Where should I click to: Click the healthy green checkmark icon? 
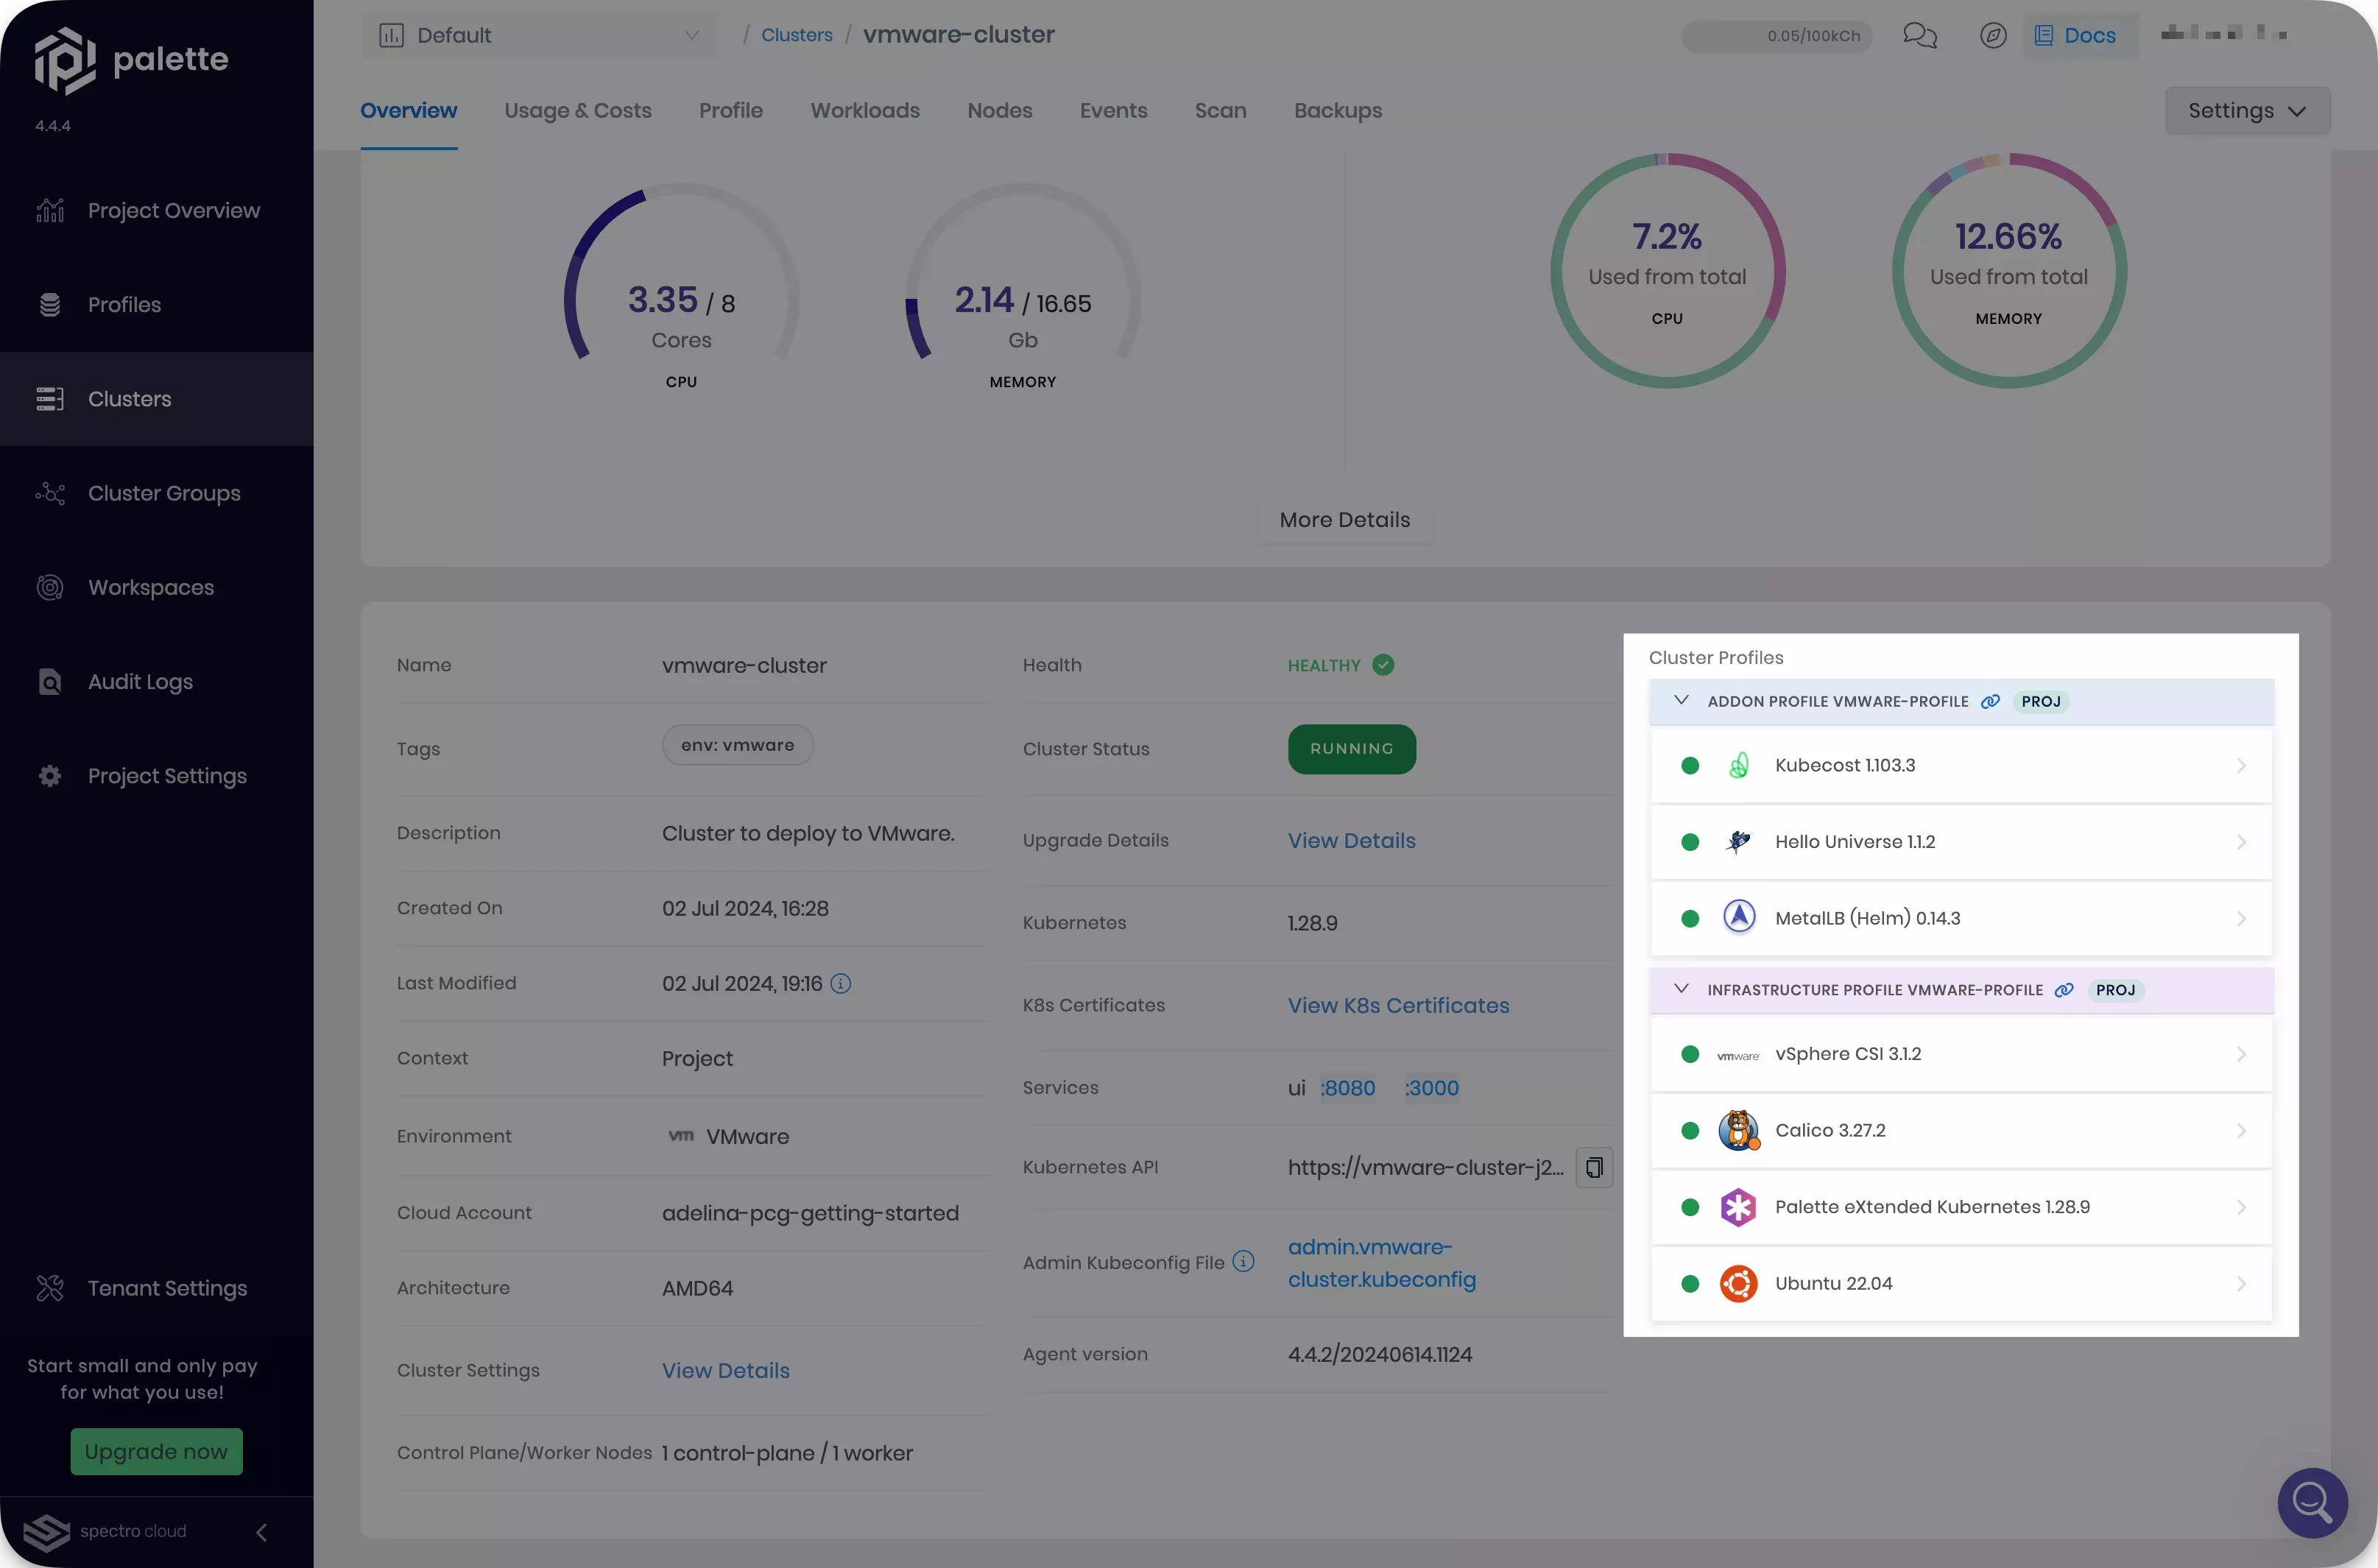1383,666
